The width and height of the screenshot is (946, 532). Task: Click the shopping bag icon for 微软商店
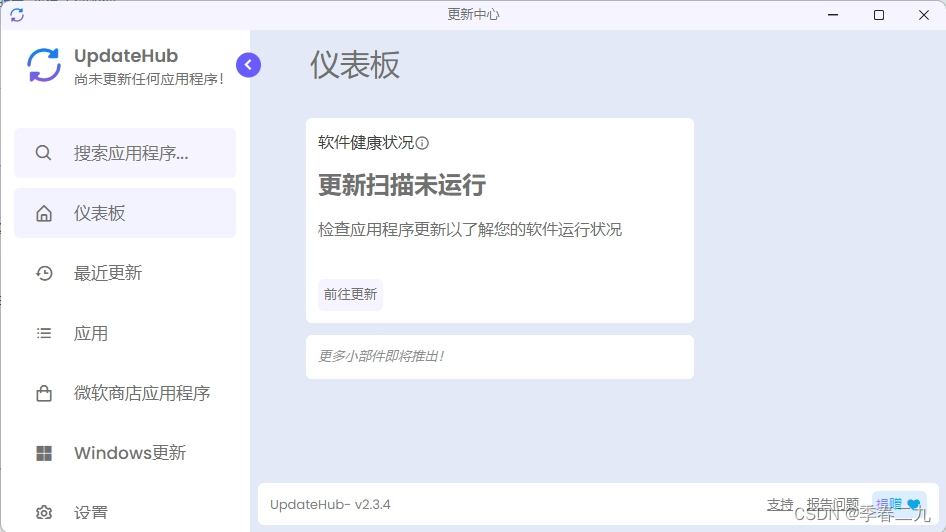(43, 393)
